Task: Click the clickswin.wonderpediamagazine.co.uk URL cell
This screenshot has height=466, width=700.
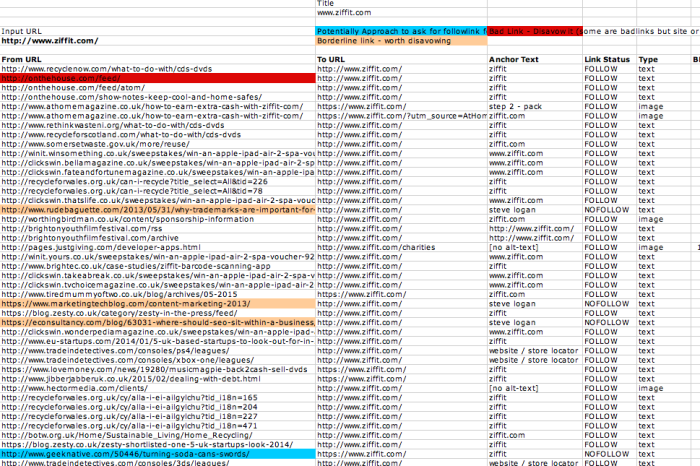Action: (x=158, y=332)
